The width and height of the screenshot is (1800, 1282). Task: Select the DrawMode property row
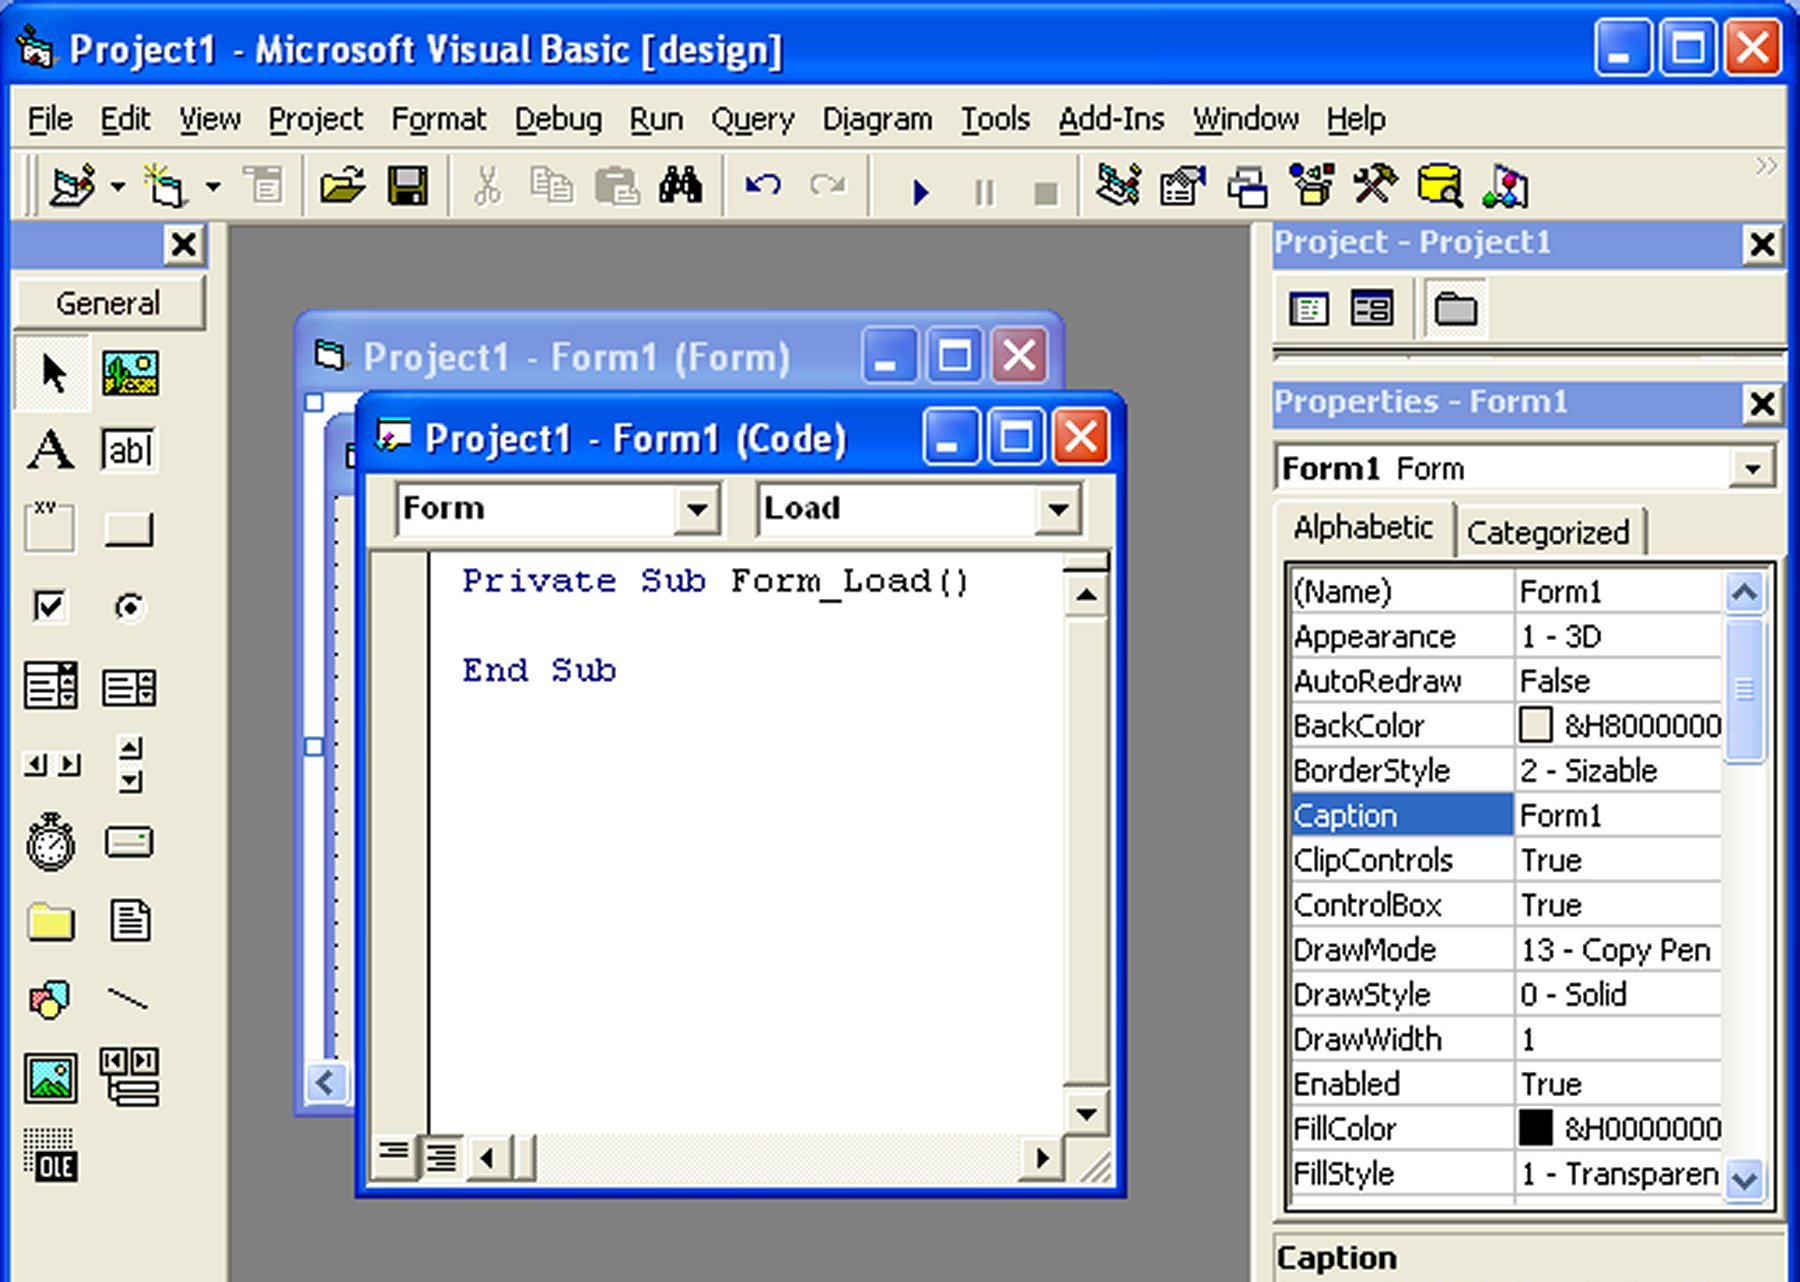click(1506, 950)
